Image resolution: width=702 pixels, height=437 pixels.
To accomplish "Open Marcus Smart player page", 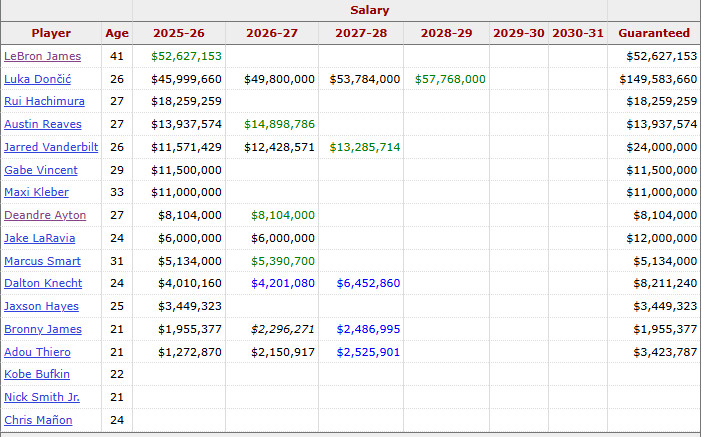I will point(43,261).
